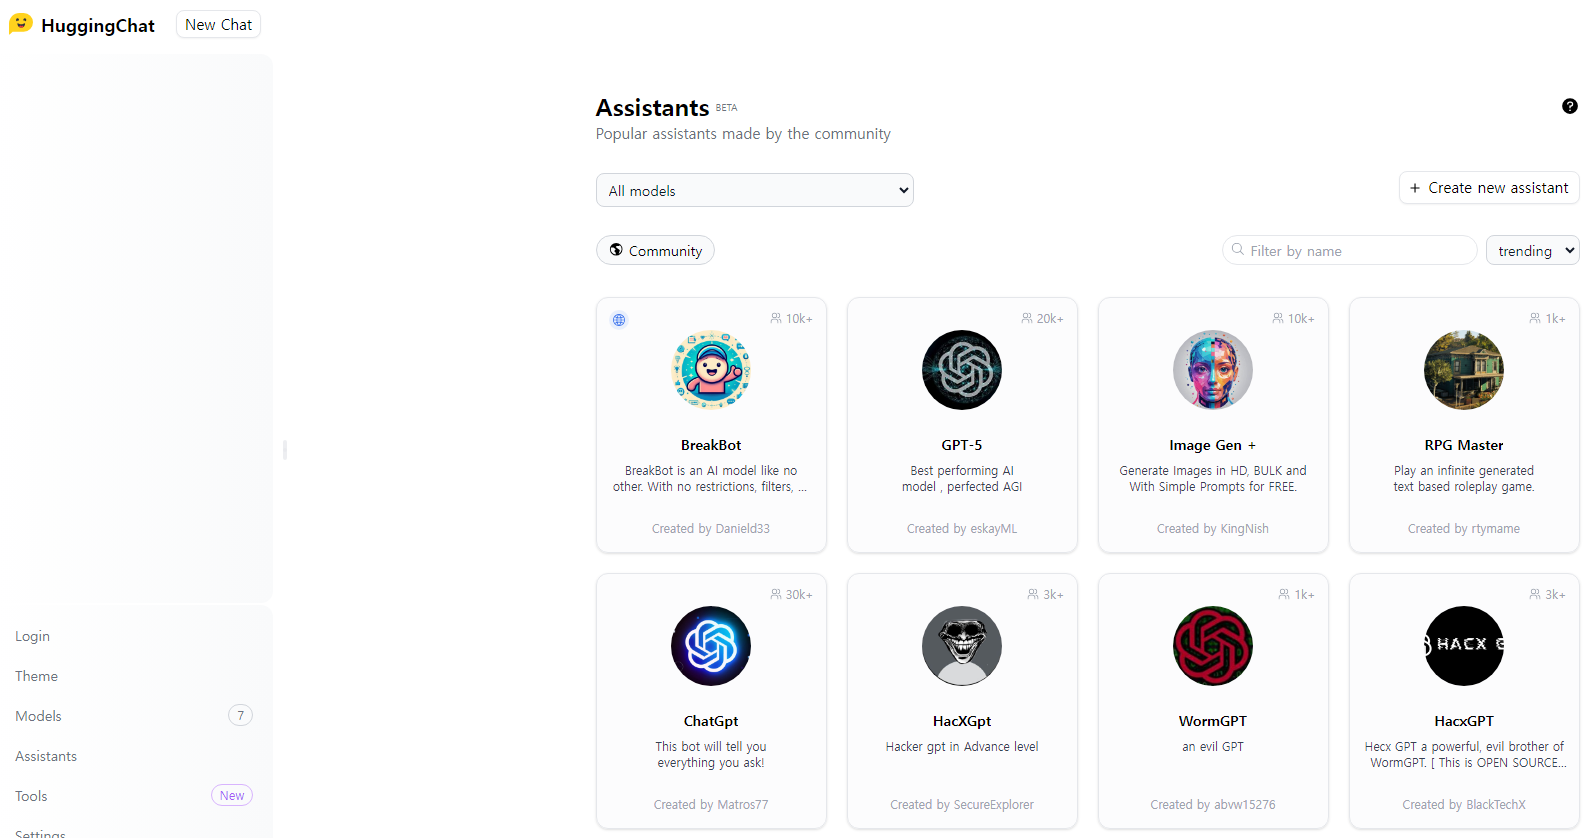Open Models in the sidebar

38,716
